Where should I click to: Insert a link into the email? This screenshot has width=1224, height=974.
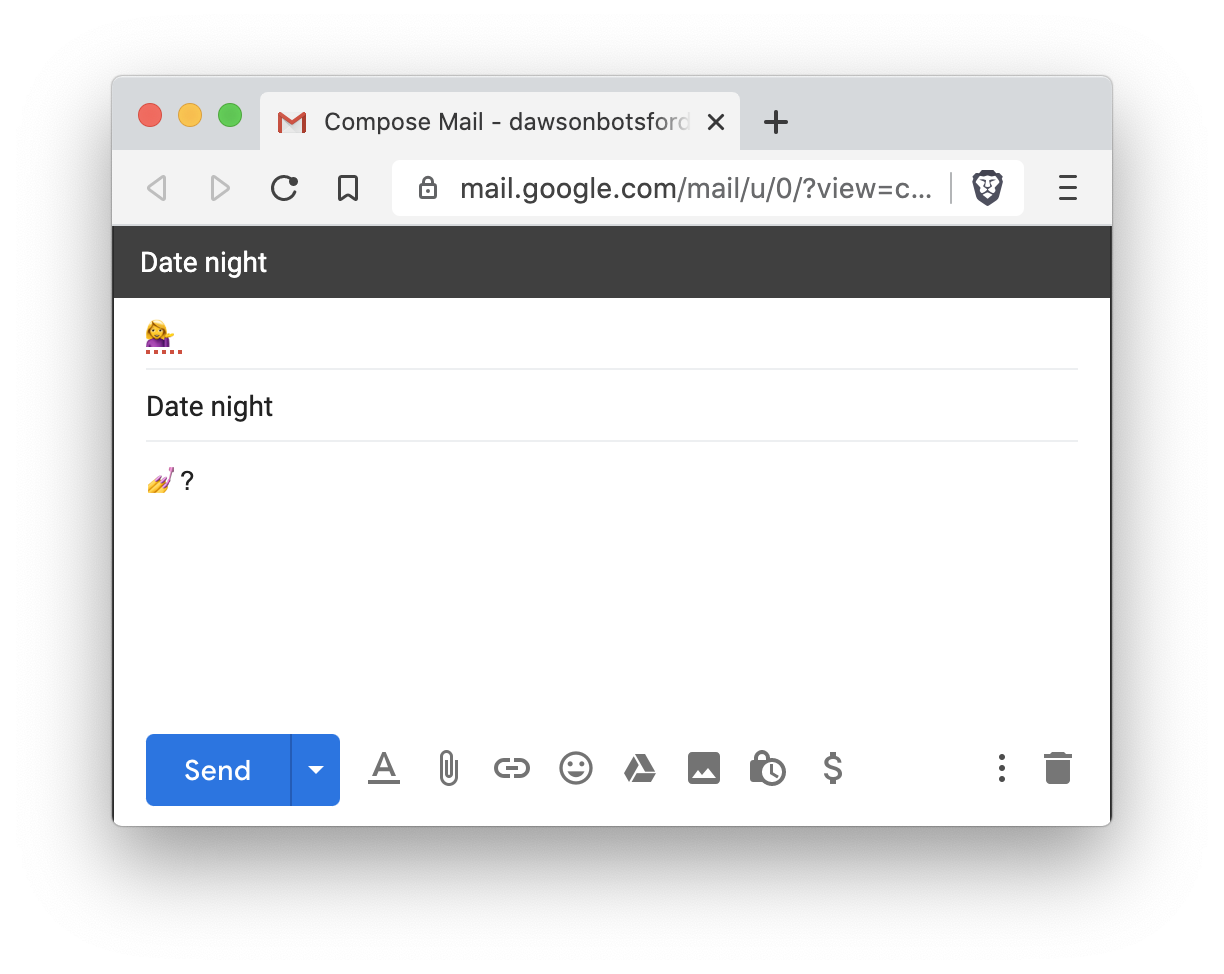click(512, 769)
